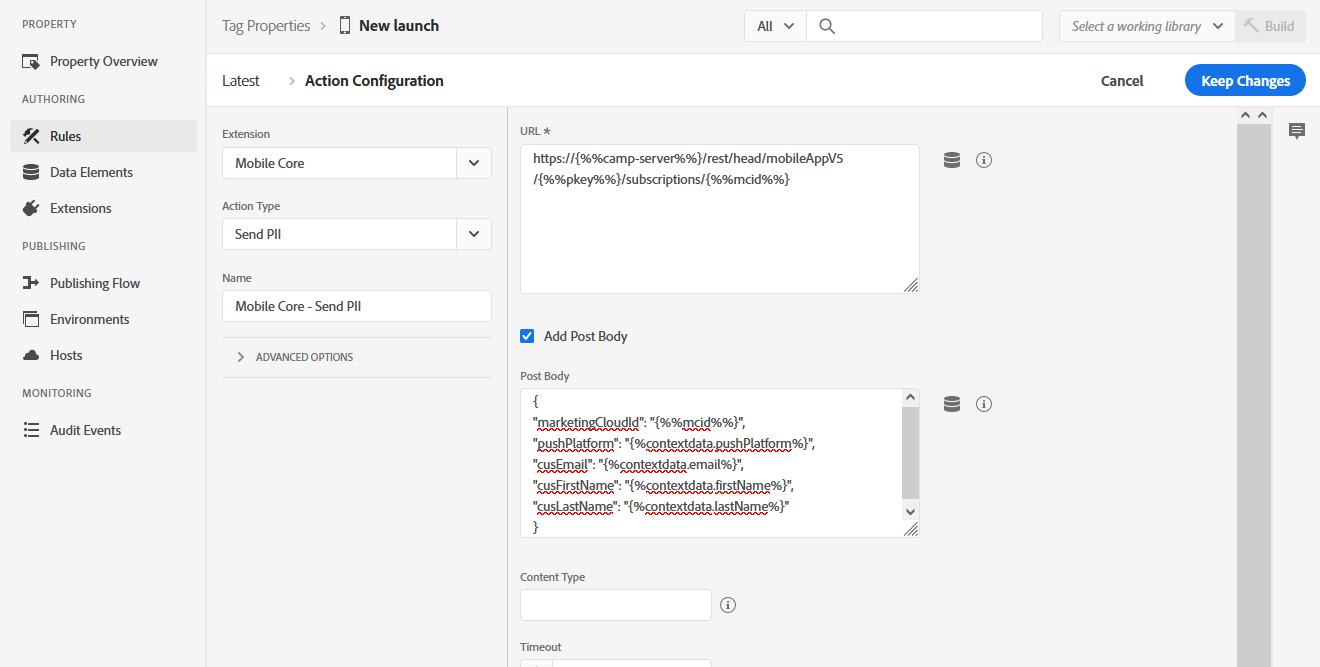
Task: Open the working library selector
Action: (1147, 26)
